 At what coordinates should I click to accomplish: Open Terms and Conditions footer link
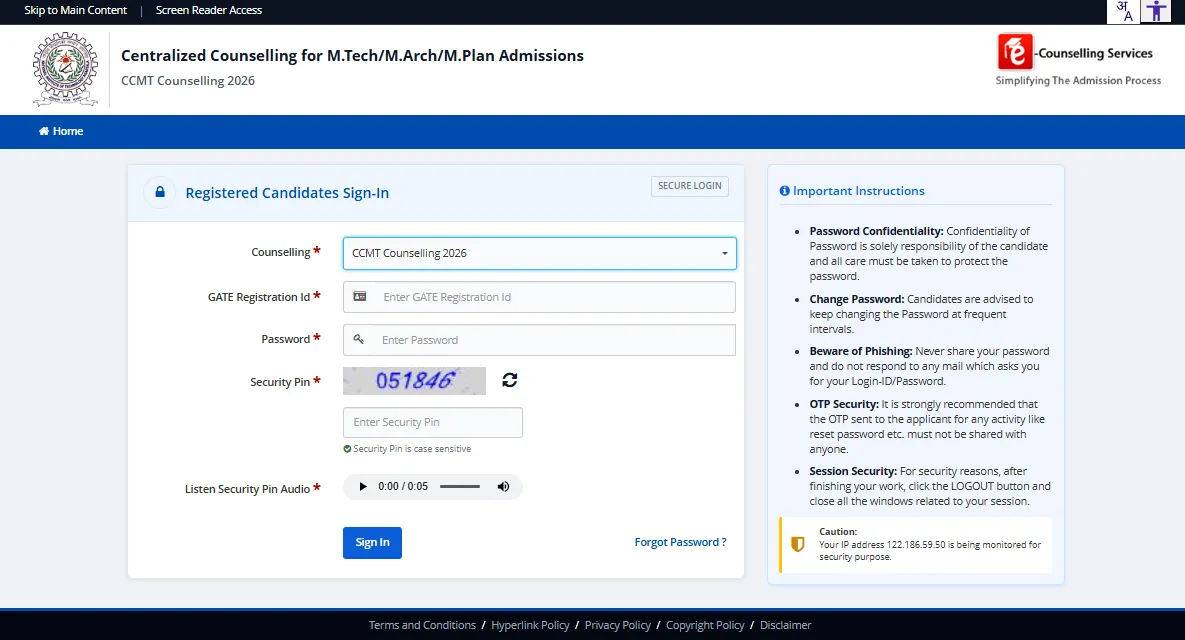pyautogui.click(x=422, y=626)
